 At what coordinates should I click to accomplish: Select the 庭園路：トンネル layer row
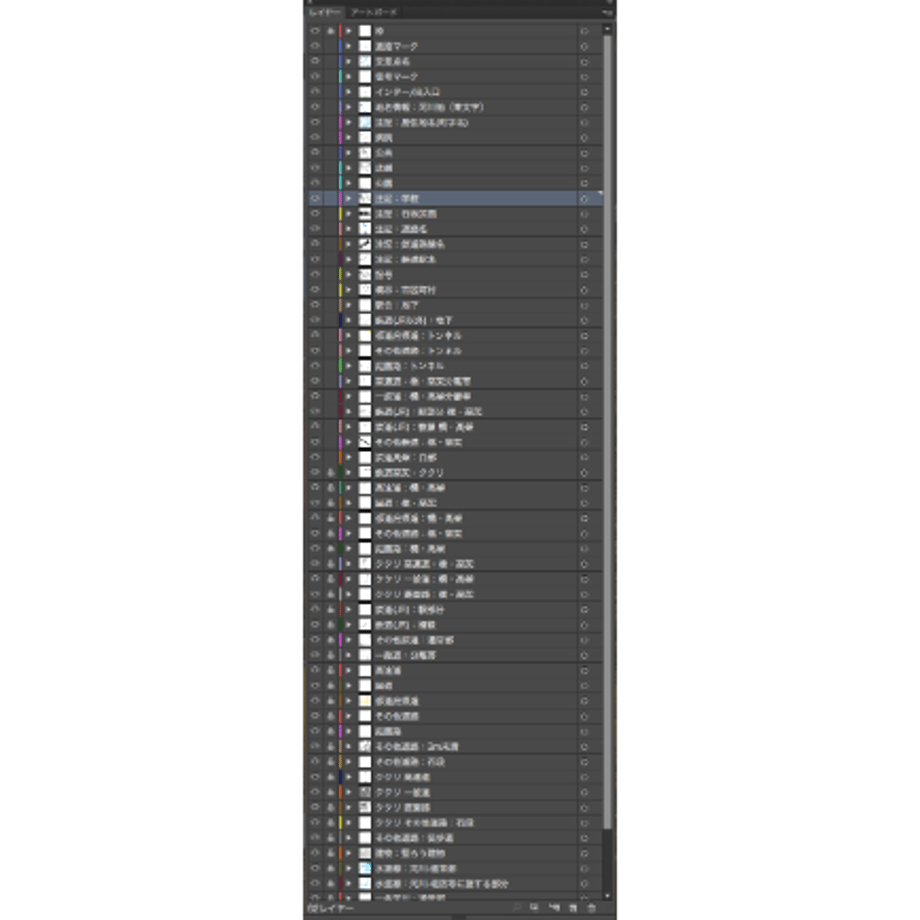(455, 366)
